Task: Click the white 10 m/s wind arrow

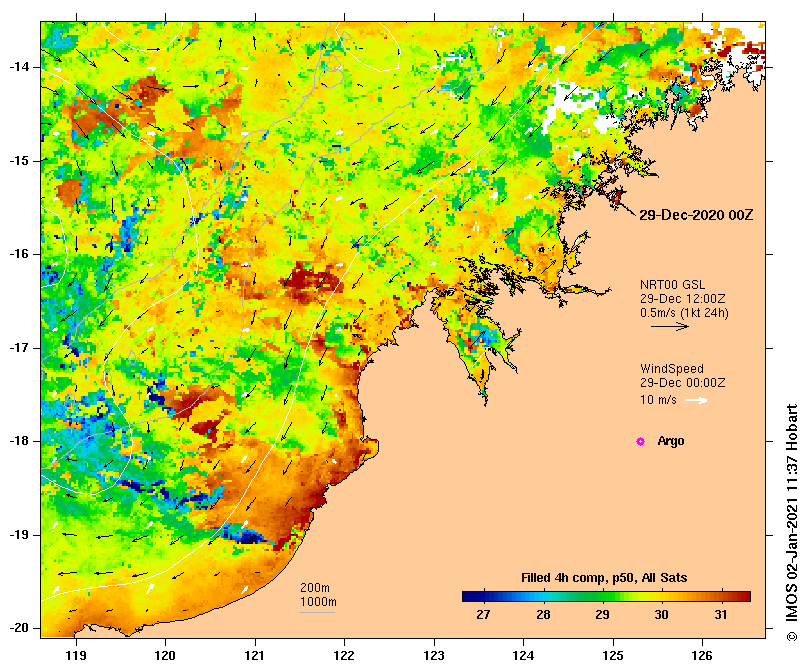Action: (696, 400)
